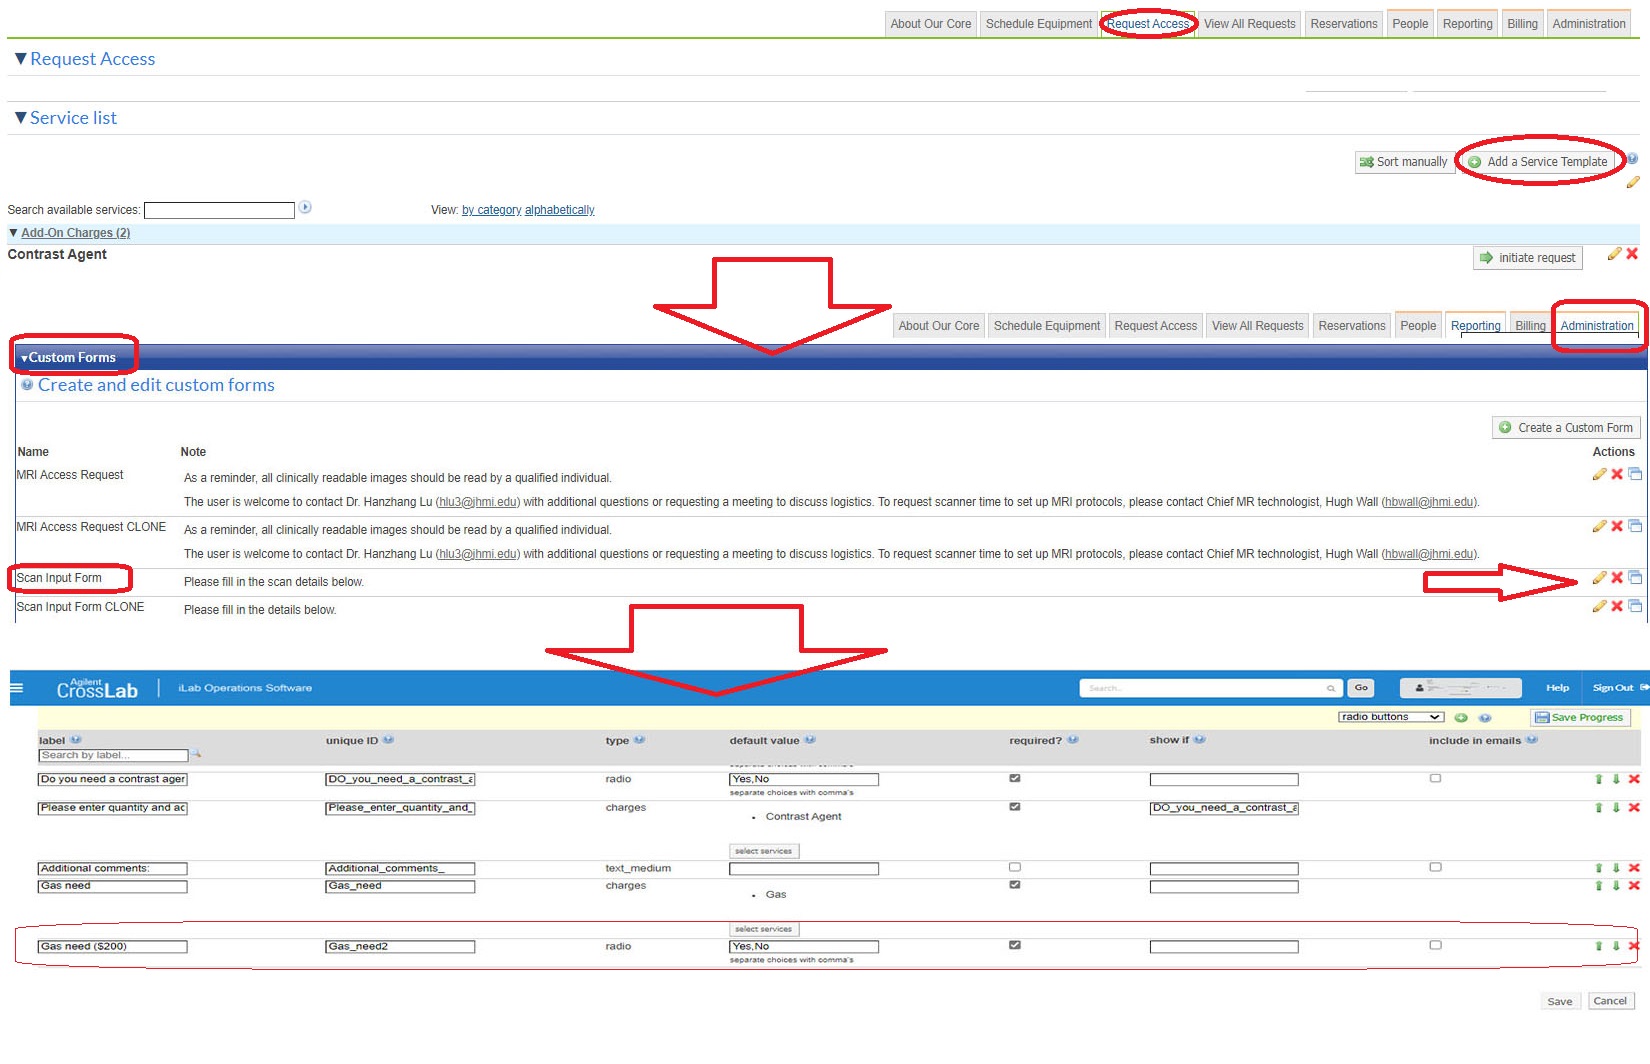Enable include in emails for Gas need ($200)

click(x=1435, y=945)
